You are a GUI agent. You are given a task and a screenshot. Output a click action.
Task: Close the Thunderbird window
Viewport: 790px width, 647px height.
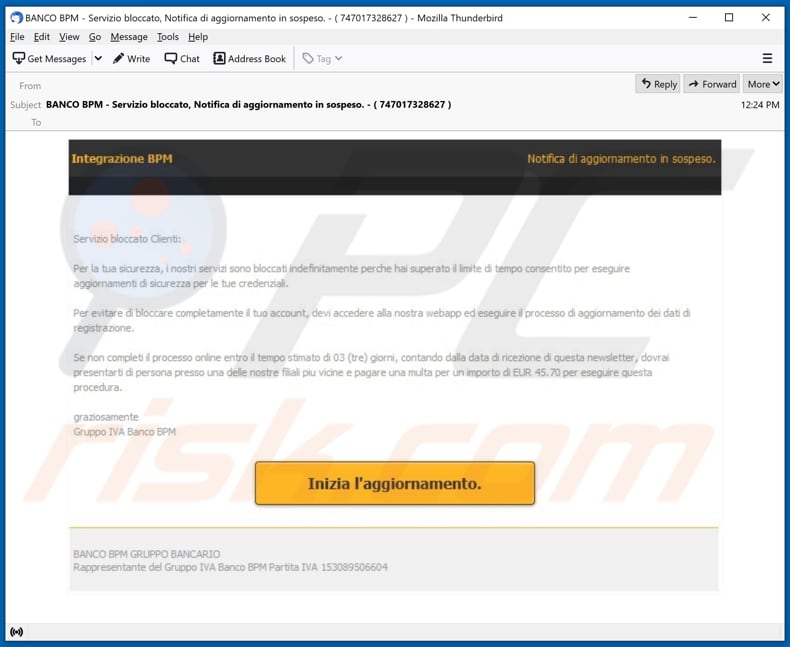pos(765,18)
